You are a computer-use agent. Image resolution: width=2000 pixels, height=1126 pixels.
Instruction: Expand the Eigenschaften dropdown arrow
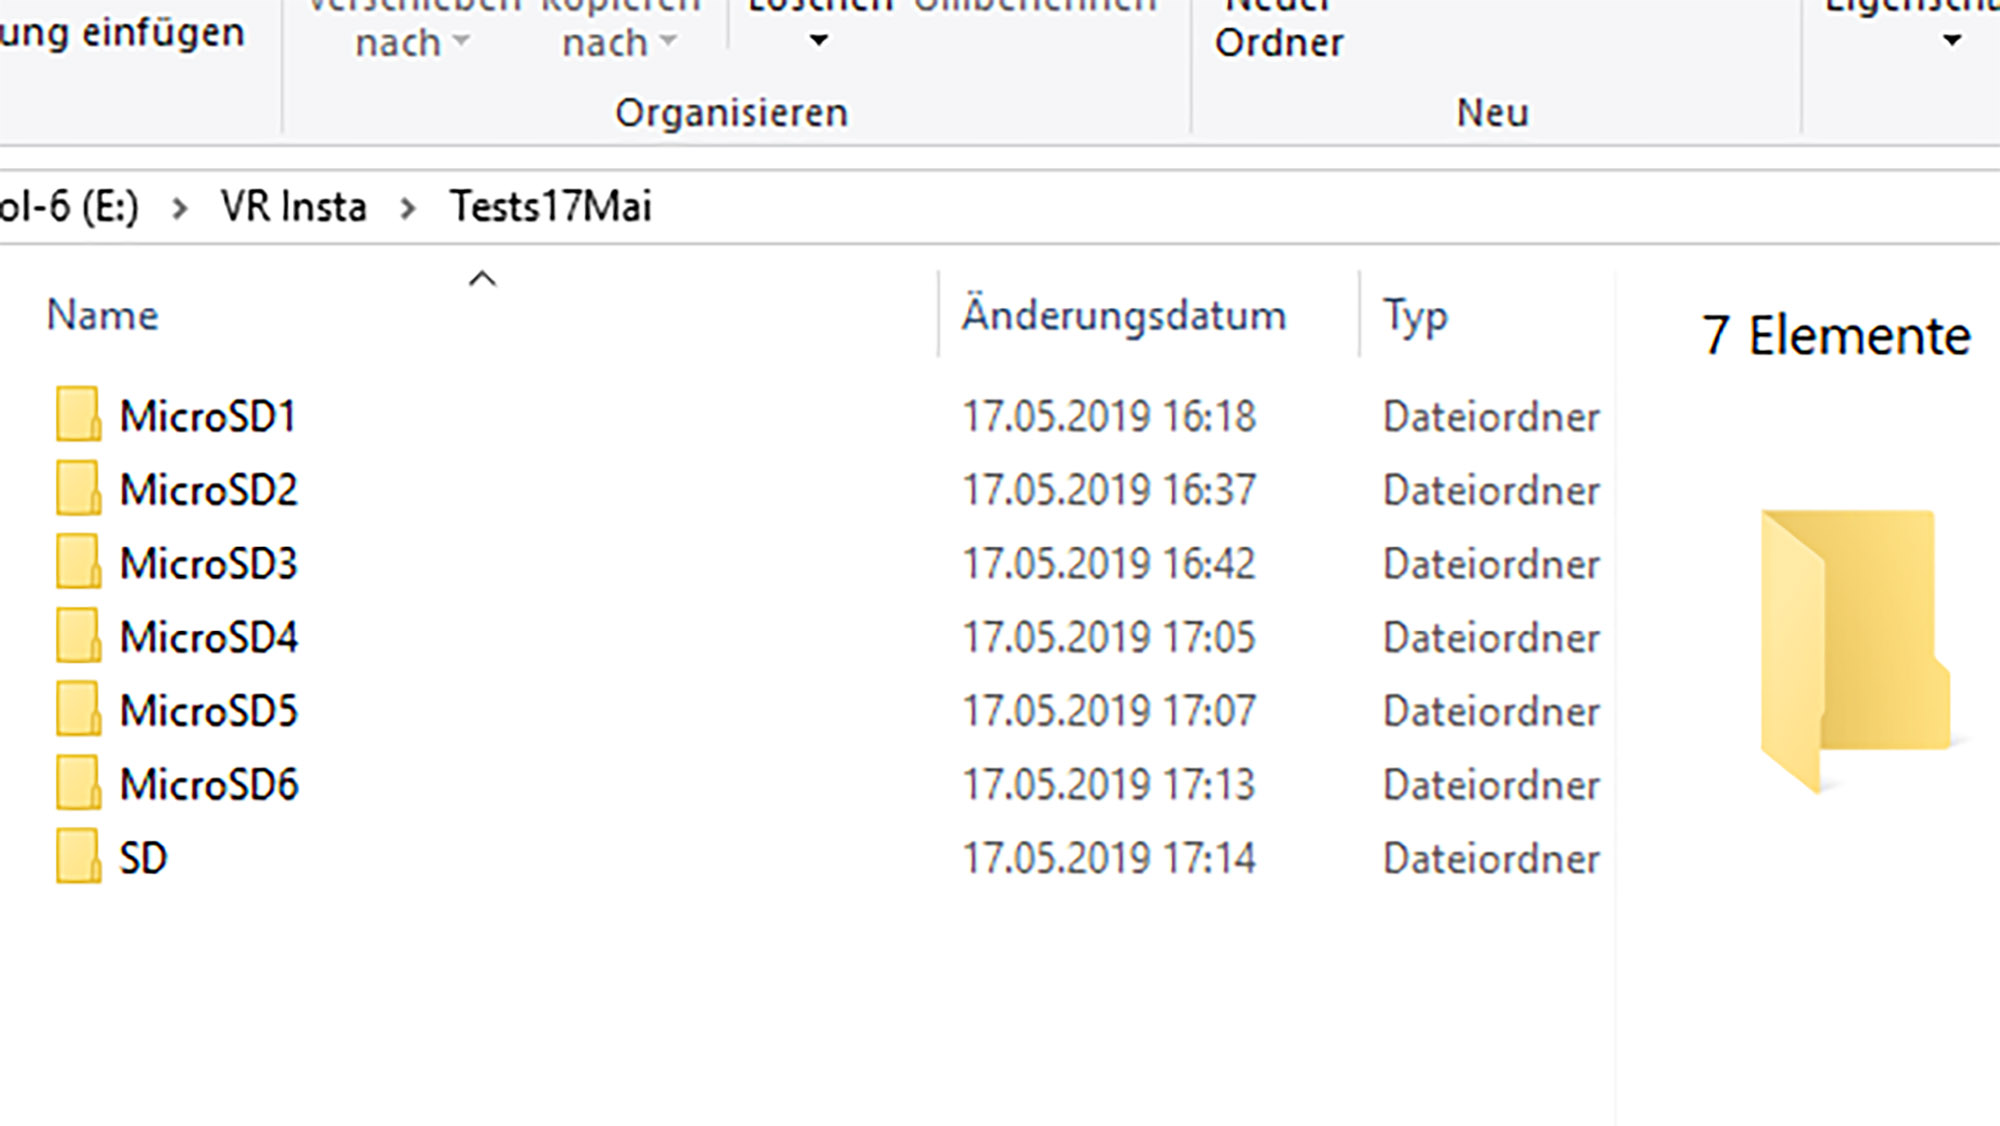click(x=1951, y=42)
